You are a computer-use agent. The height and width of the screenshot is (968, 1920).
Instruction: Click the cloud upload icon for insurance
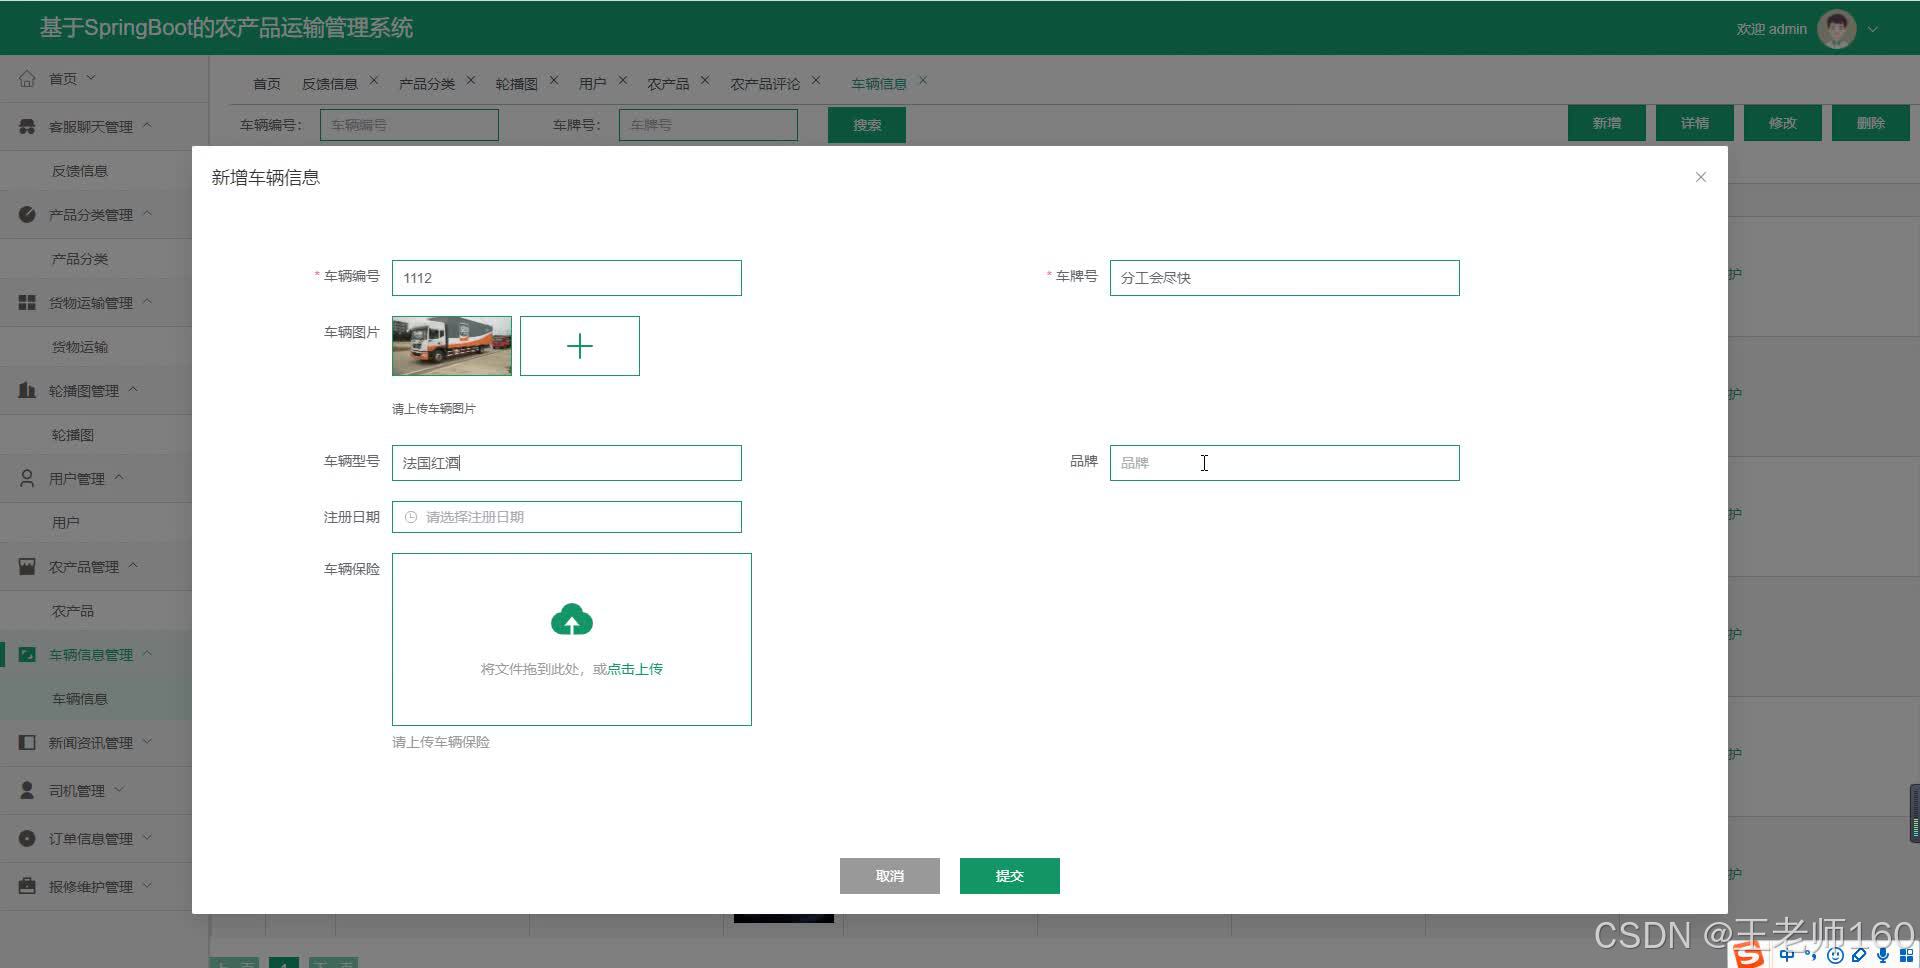(572, 620)
